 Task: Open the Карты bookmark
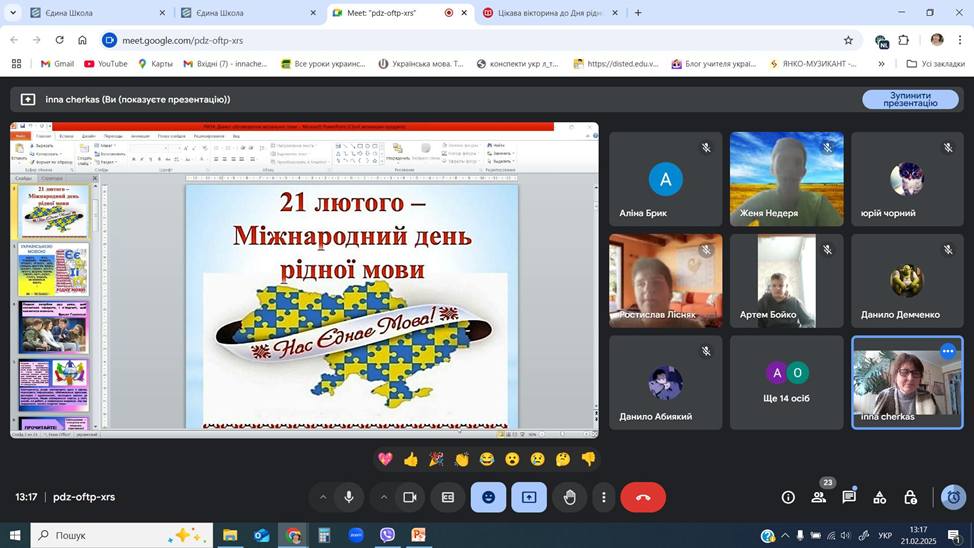(155, 63)
